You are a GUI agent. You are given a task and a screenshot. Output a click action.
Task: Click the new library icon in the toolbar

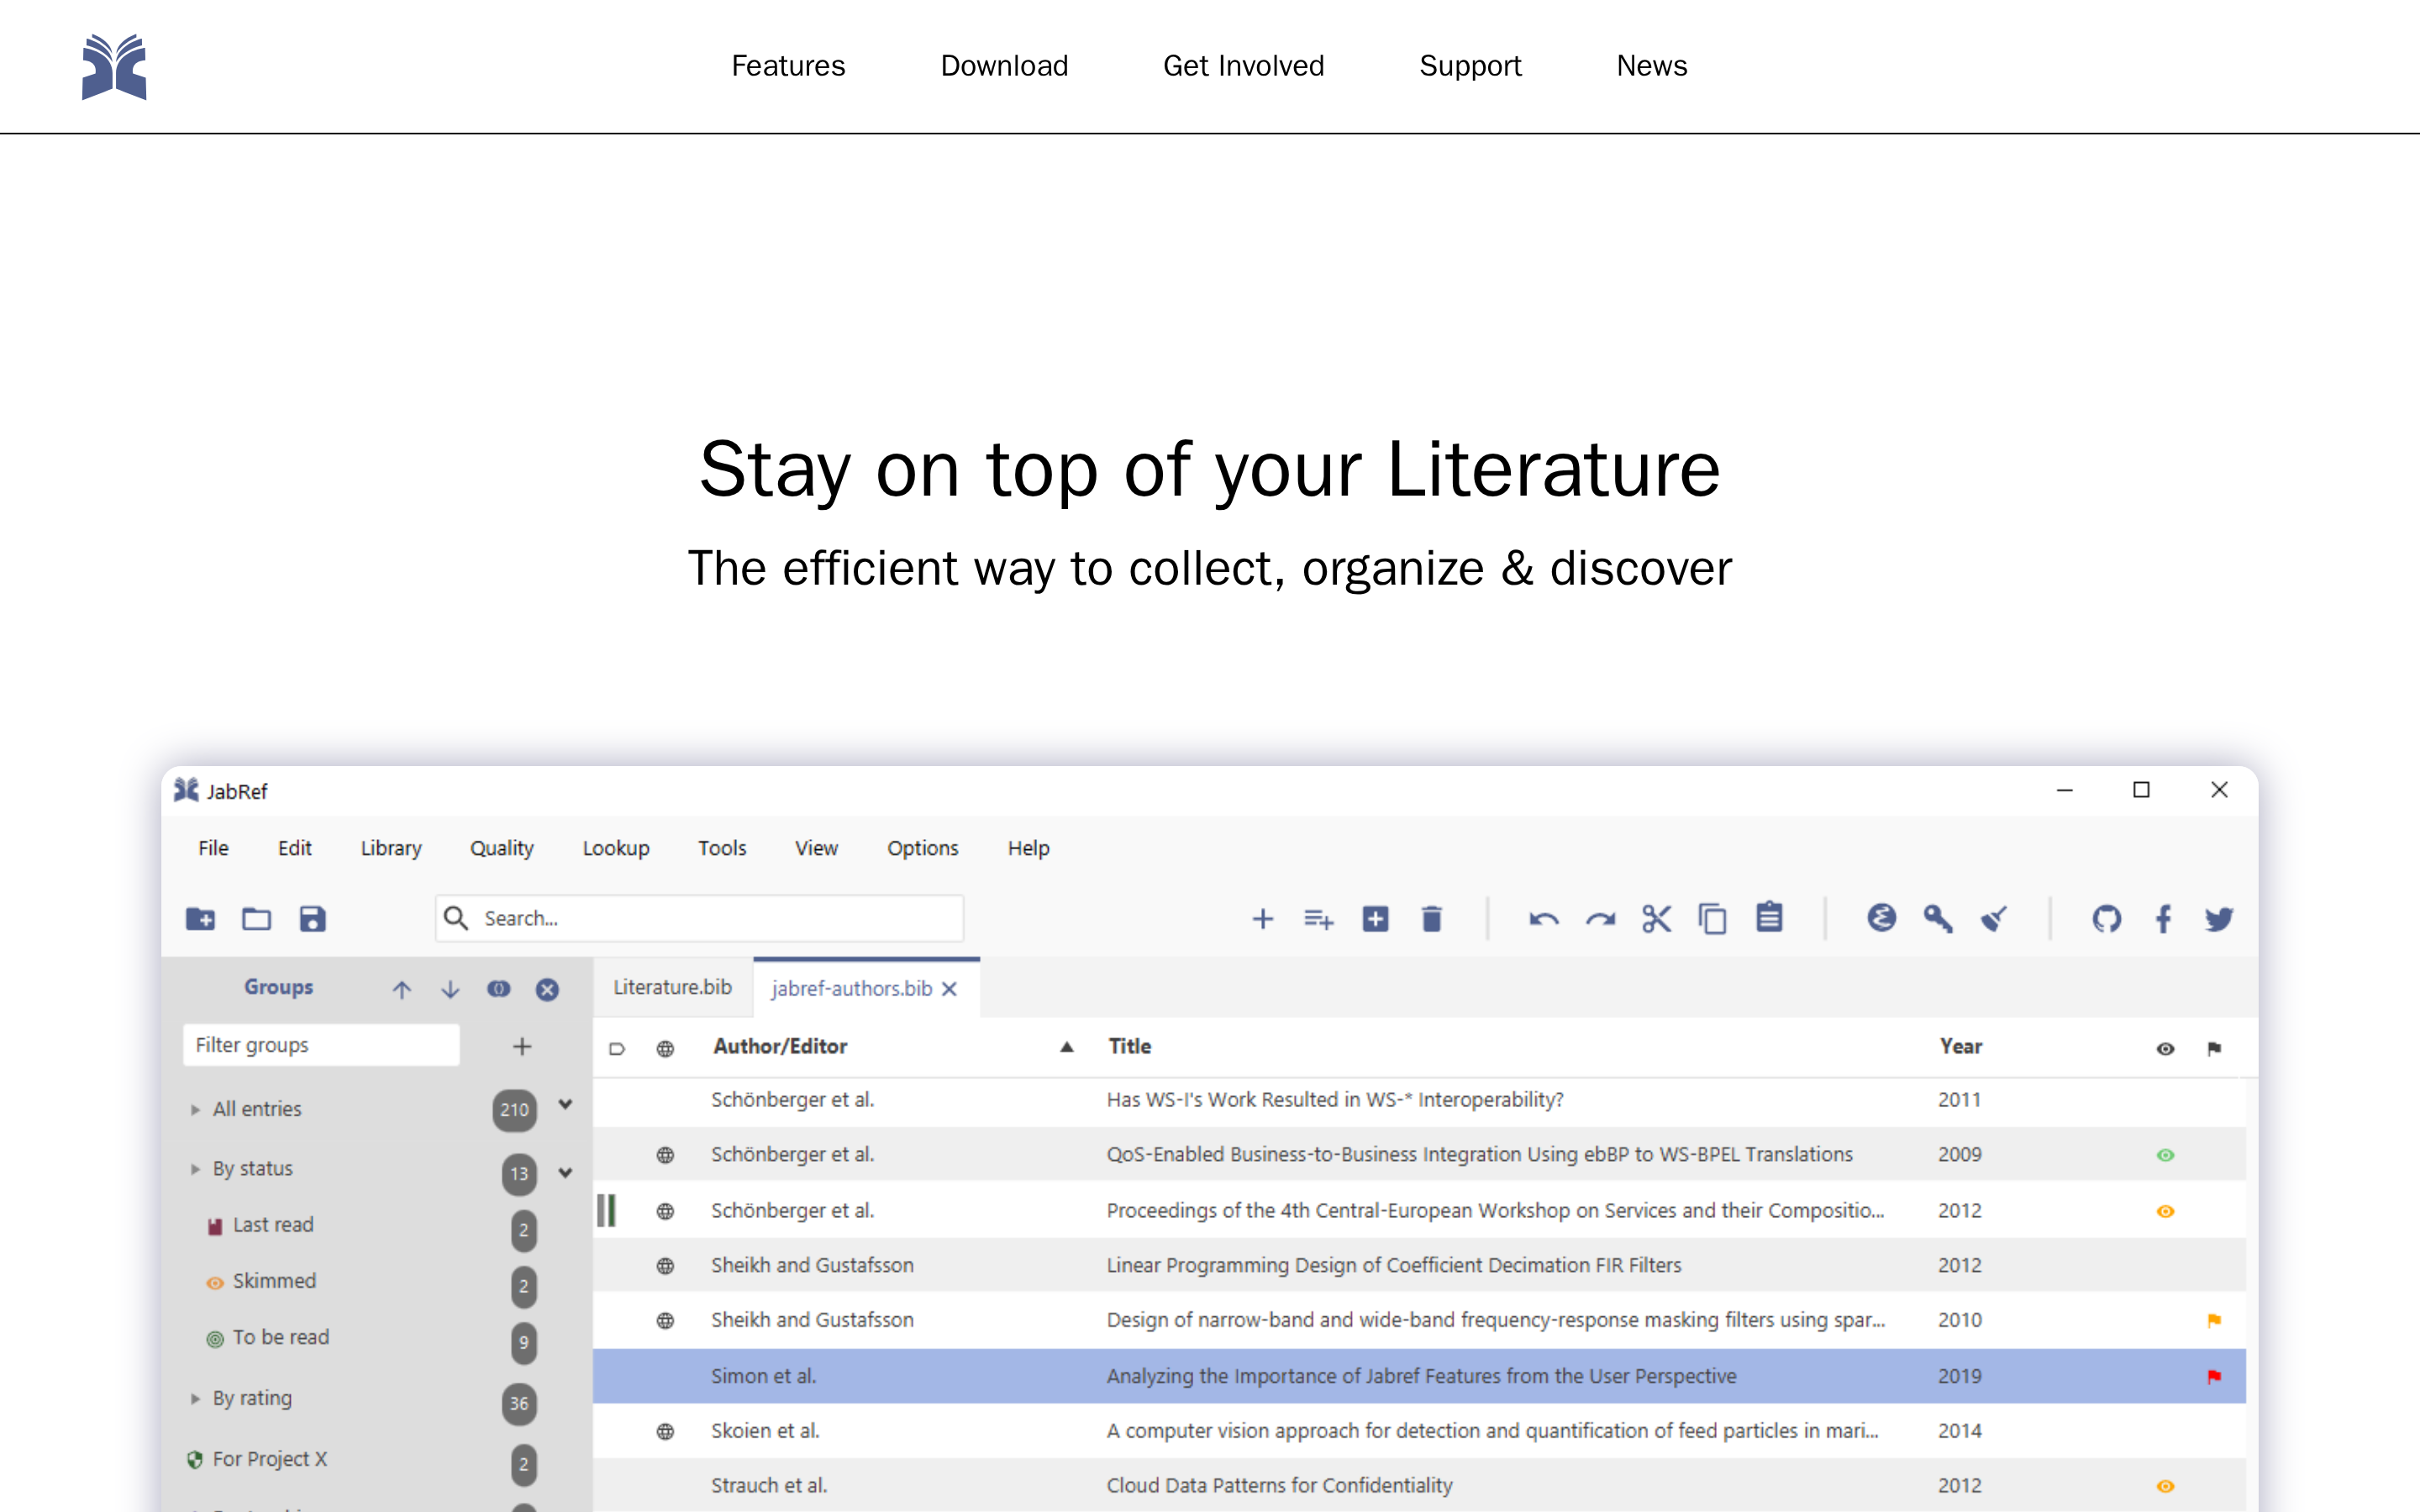click(x=200, y=918)
